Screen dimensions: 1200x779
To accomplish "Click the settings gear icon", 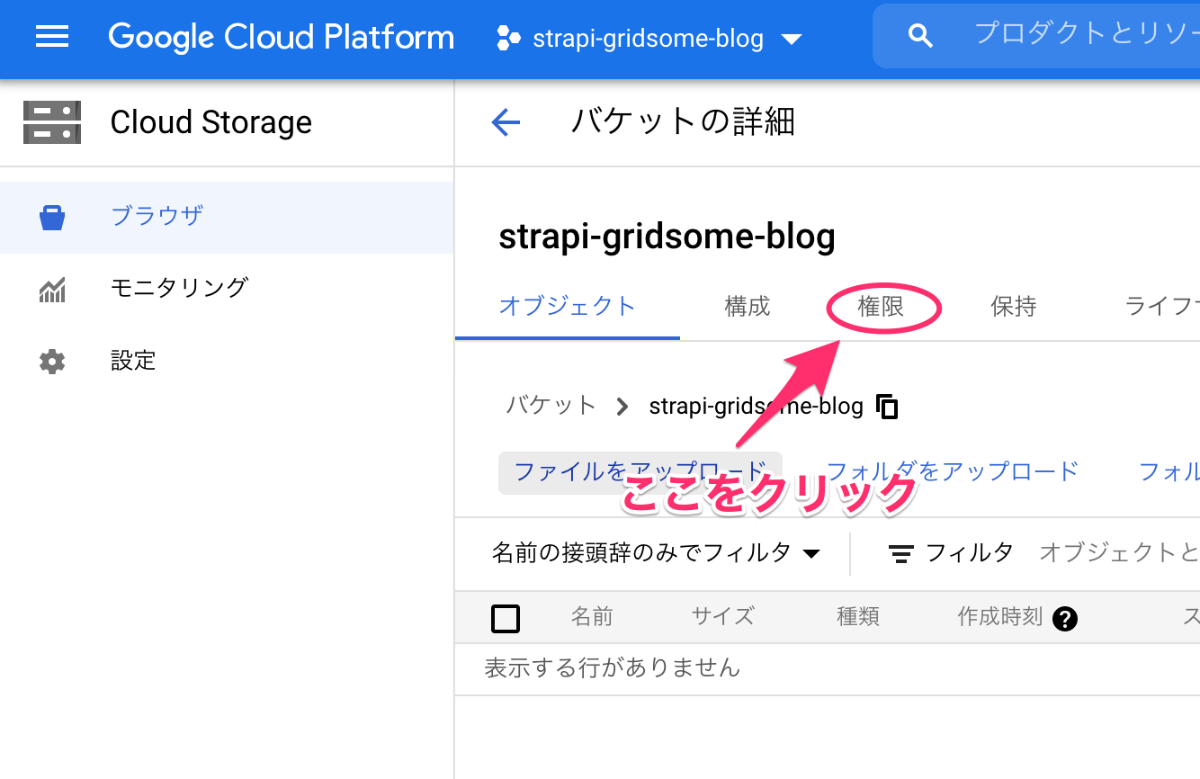I will pos(52,362).
